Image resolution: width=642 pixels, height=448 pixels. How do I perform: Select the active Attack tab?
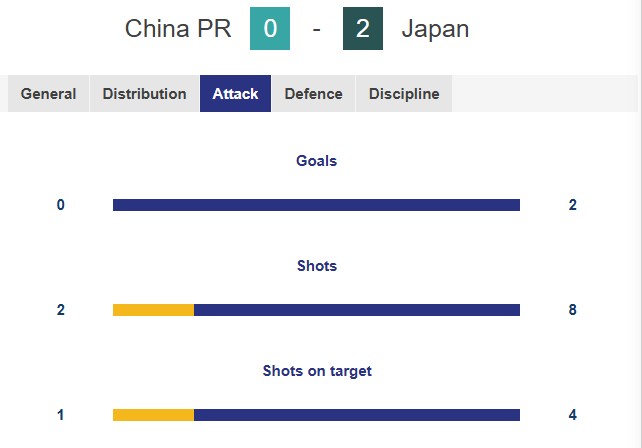(235, 94)
